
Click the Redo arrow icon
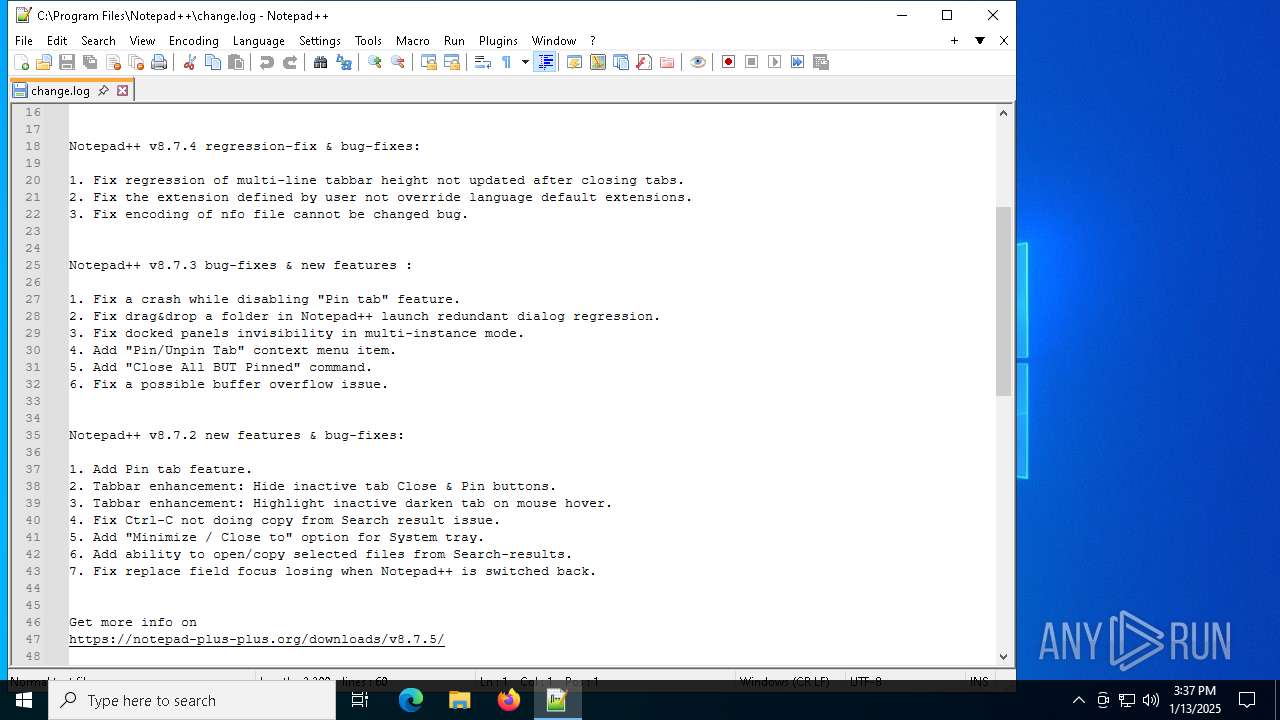tap(290, 62)
